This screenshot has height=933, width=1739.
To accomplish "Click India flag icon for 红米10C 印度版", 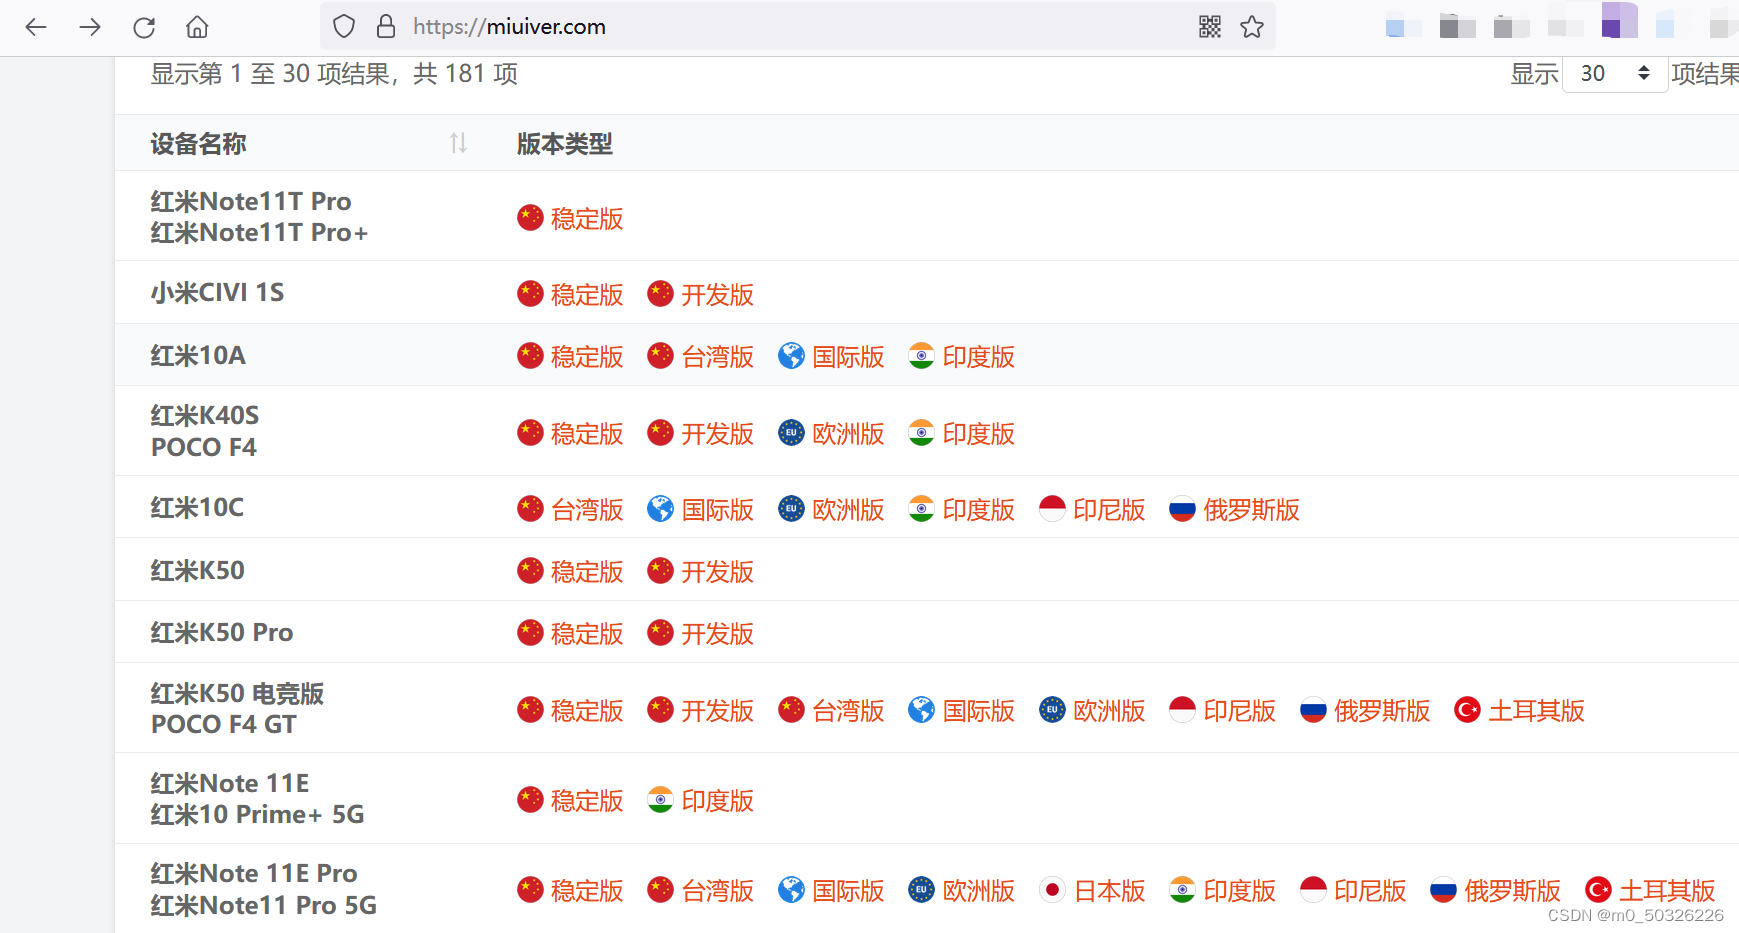I will tap(922, 509).
